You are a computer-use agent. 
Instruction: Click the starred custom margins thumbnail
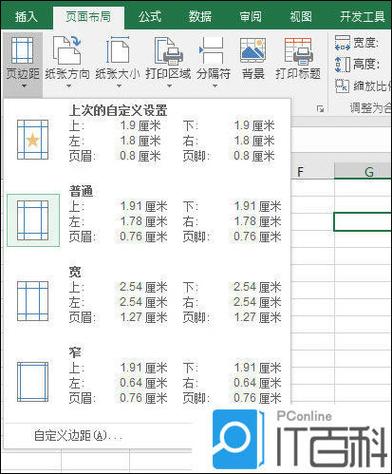(33, 140)
